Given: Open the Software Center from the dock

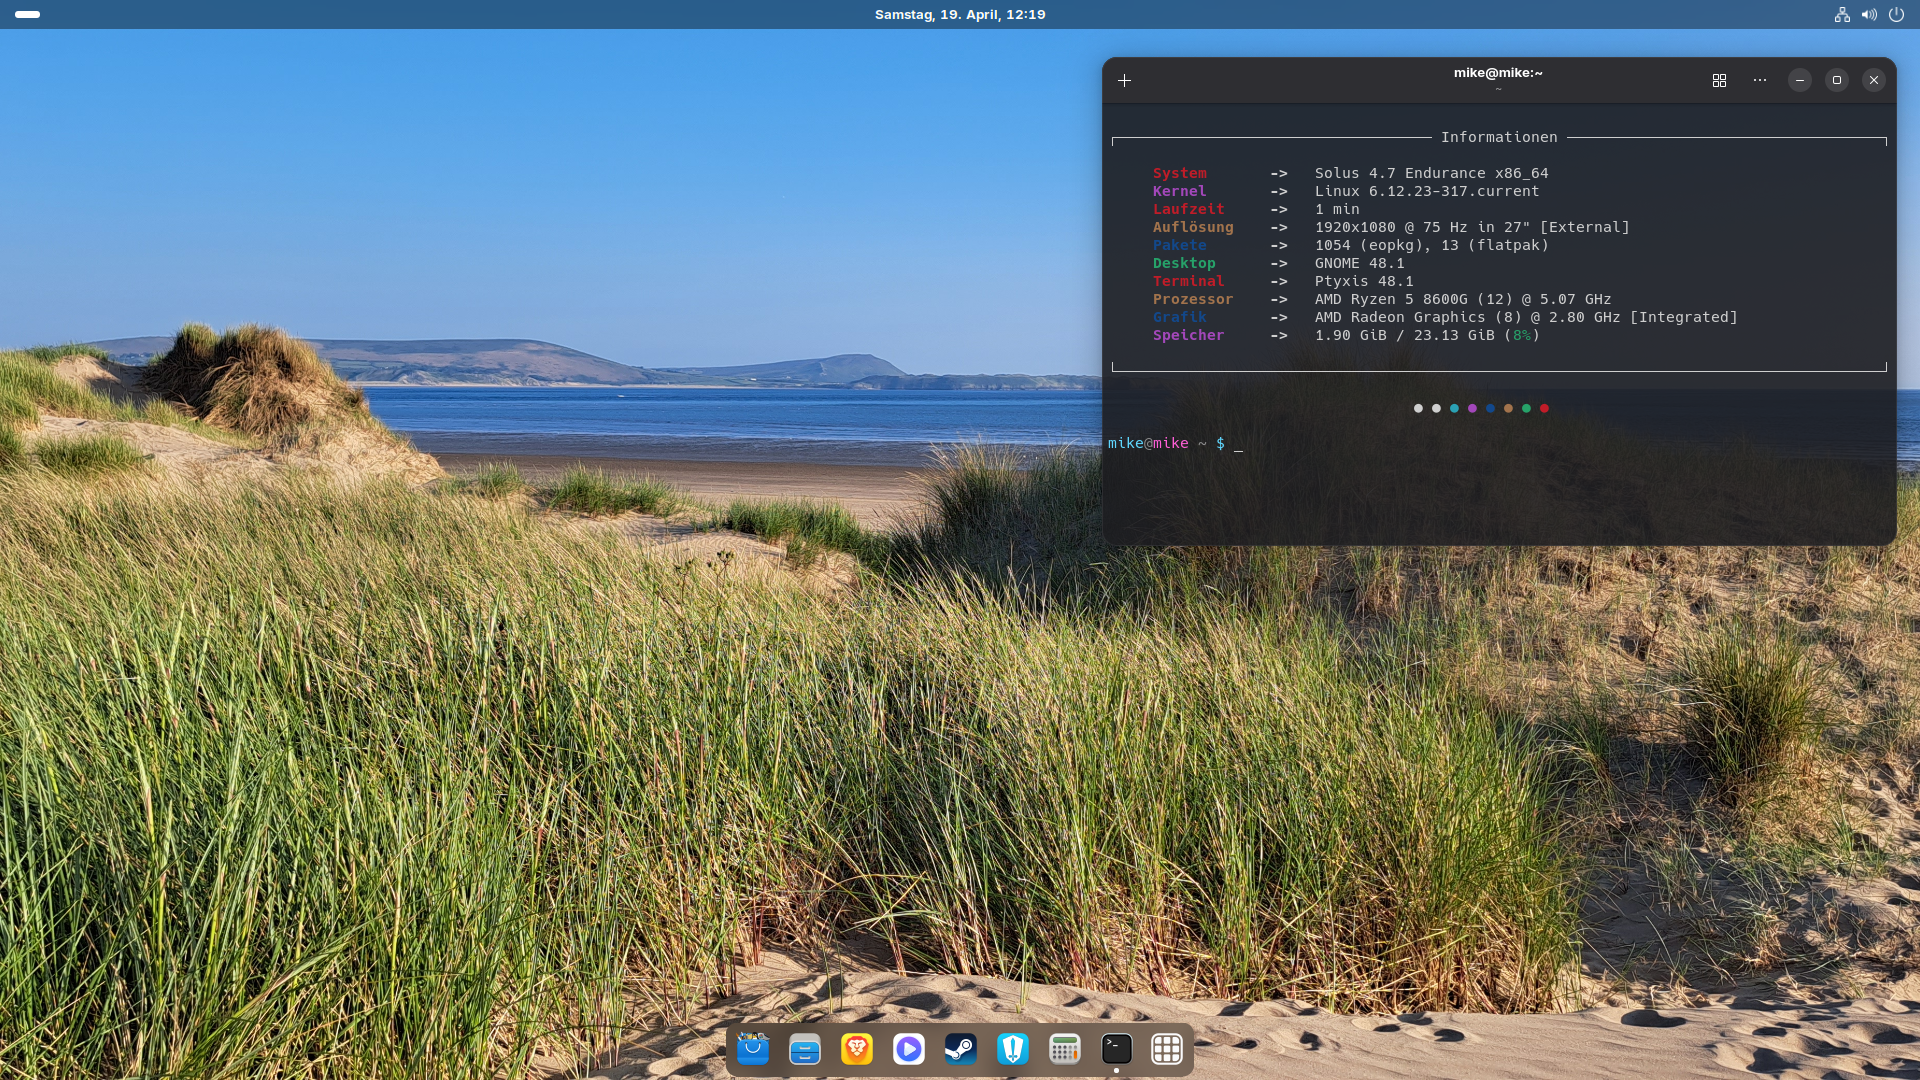Looking at the screenshot, I should (753, 1049).
